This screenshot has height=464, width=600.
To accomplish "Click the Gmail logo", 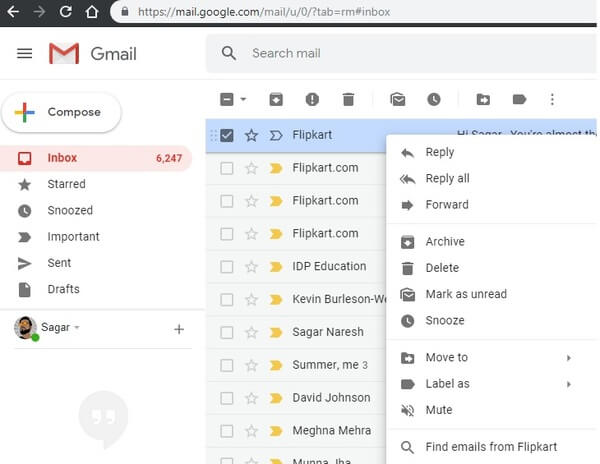I will (93, 54).
